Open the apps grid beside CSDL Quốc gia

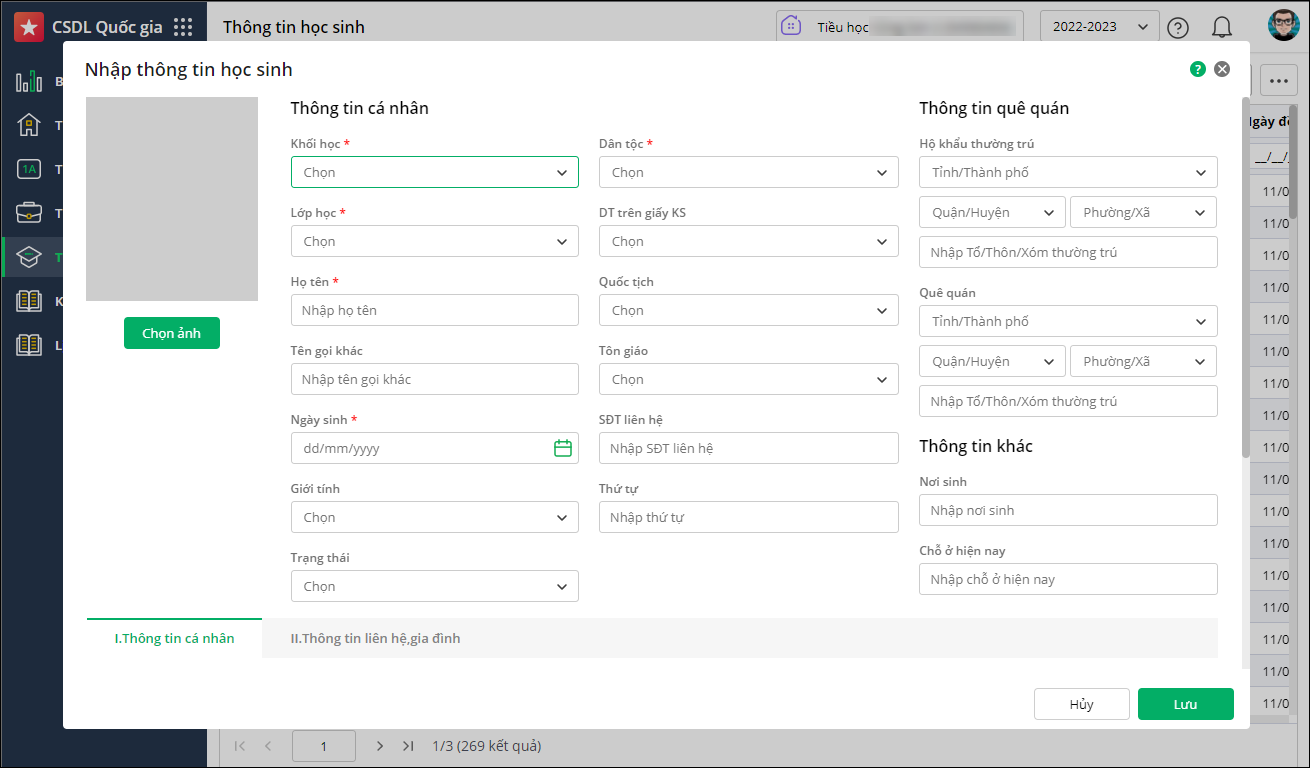183,27
